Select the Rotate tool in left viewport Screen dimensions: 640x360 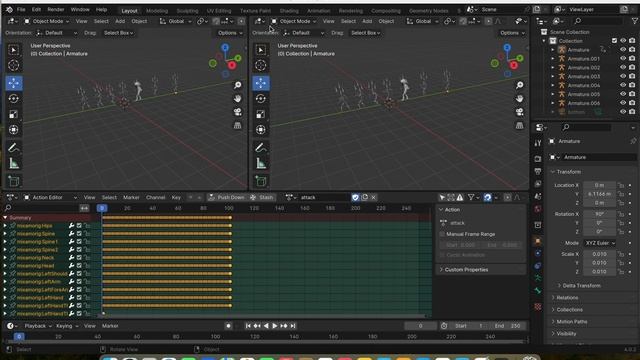(x=13, y=99)
